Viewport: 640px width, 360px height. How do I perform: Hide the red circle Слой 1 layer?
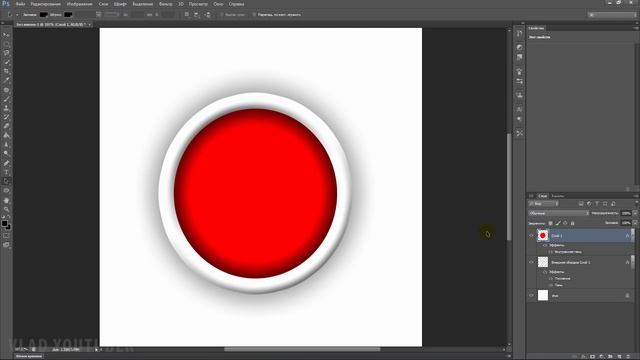531,236
